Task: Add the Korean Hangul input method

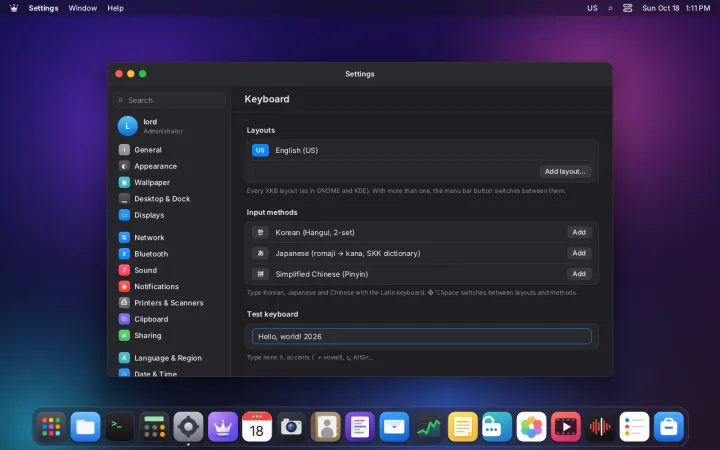Action: click(x=579, y=232)
